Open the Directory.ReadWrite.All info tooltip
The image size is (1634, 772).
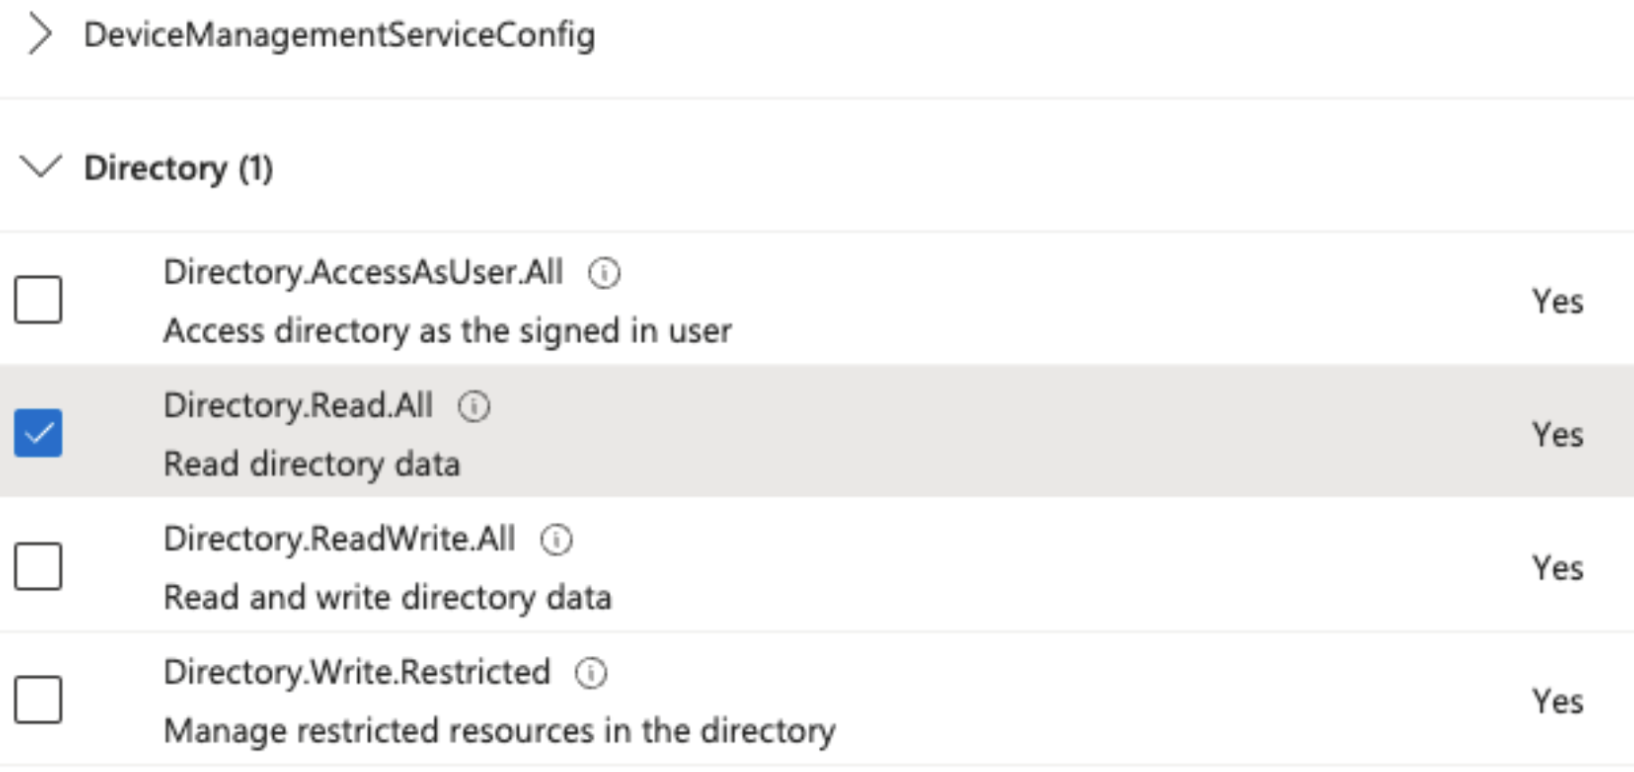[557, 537]
